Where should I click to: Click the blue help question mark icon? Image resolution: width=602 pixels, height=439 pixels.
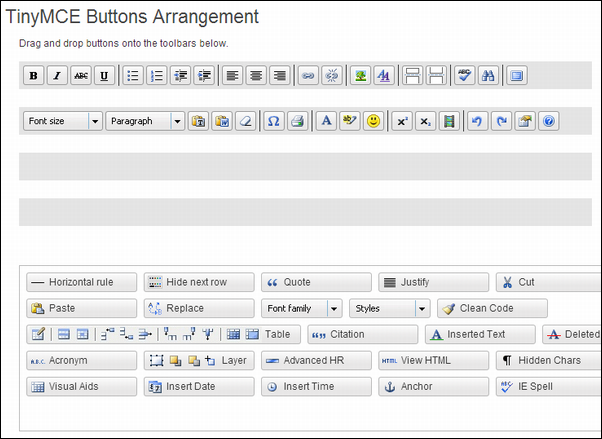click(x=549, y=121)
